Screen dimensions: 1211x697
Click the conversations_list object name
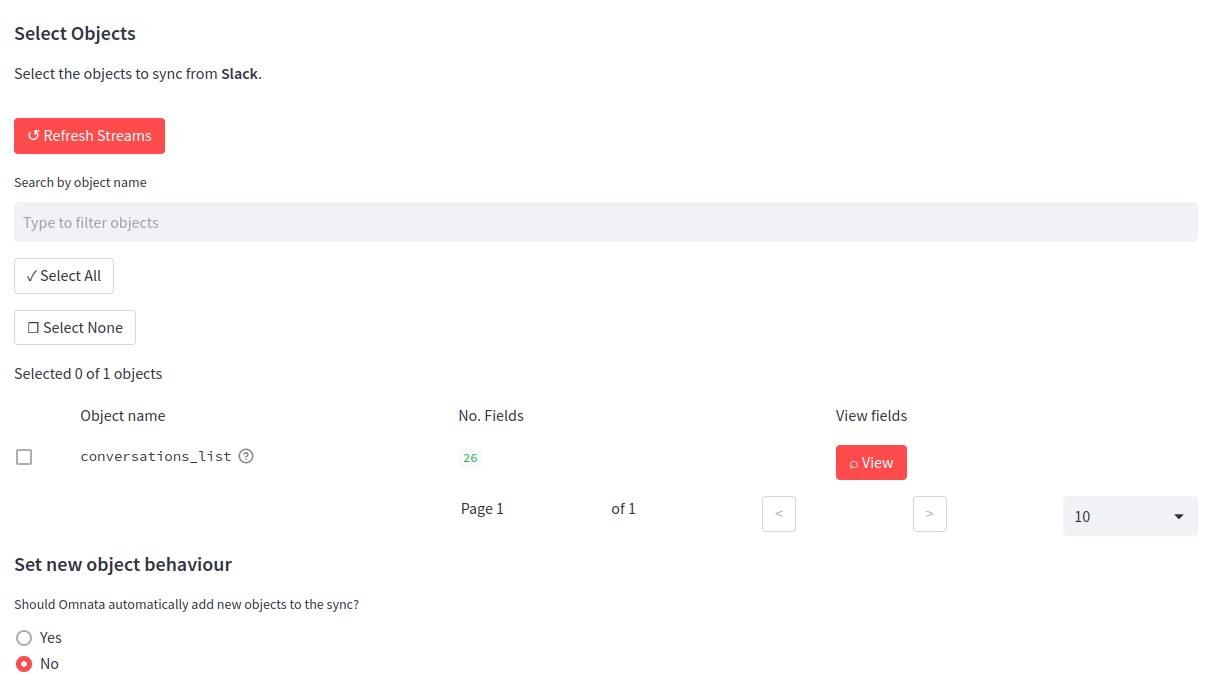point(156,456)
